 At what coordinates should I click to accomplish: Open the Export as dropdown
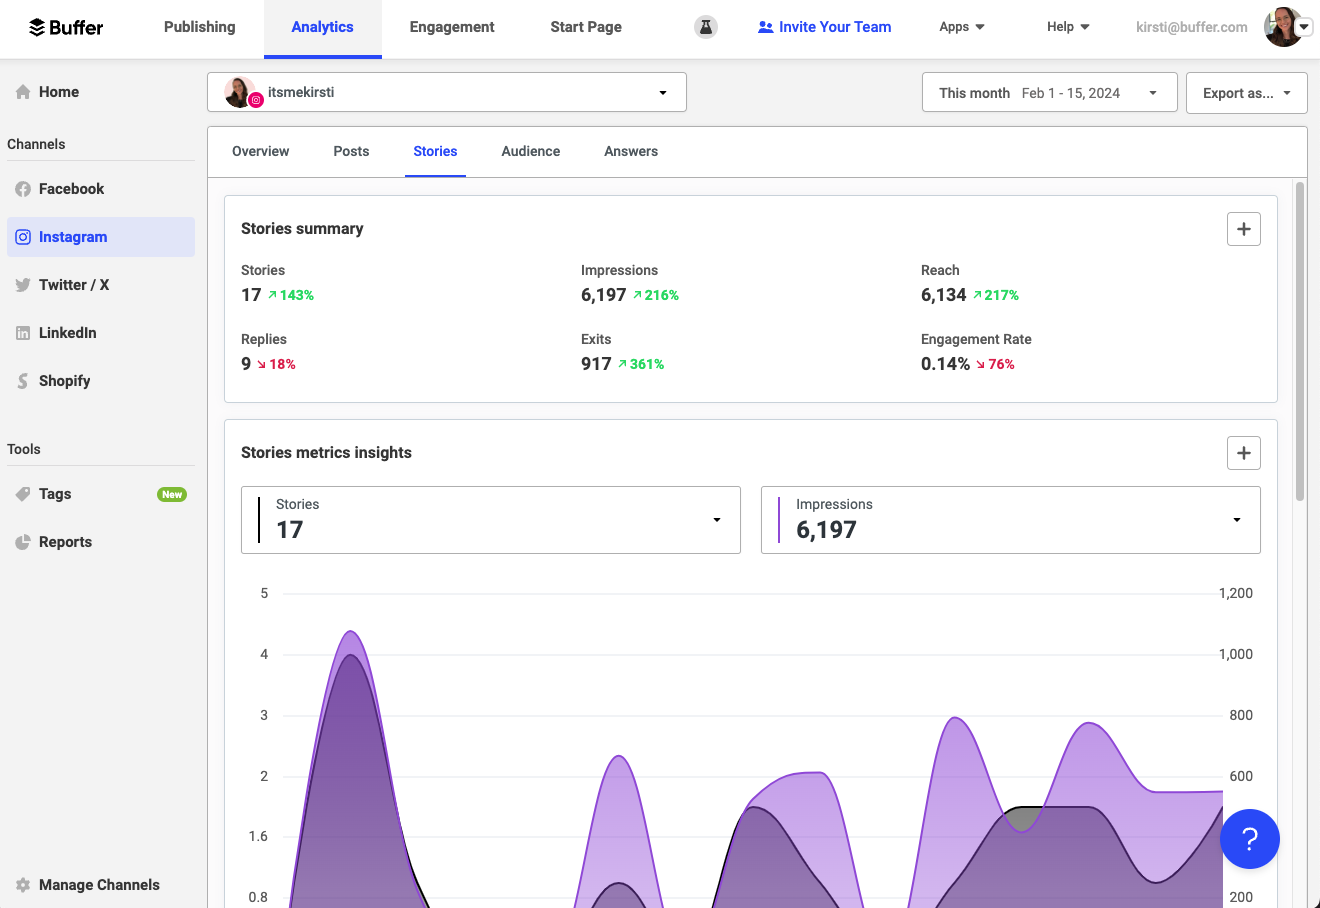[1246, 92]
